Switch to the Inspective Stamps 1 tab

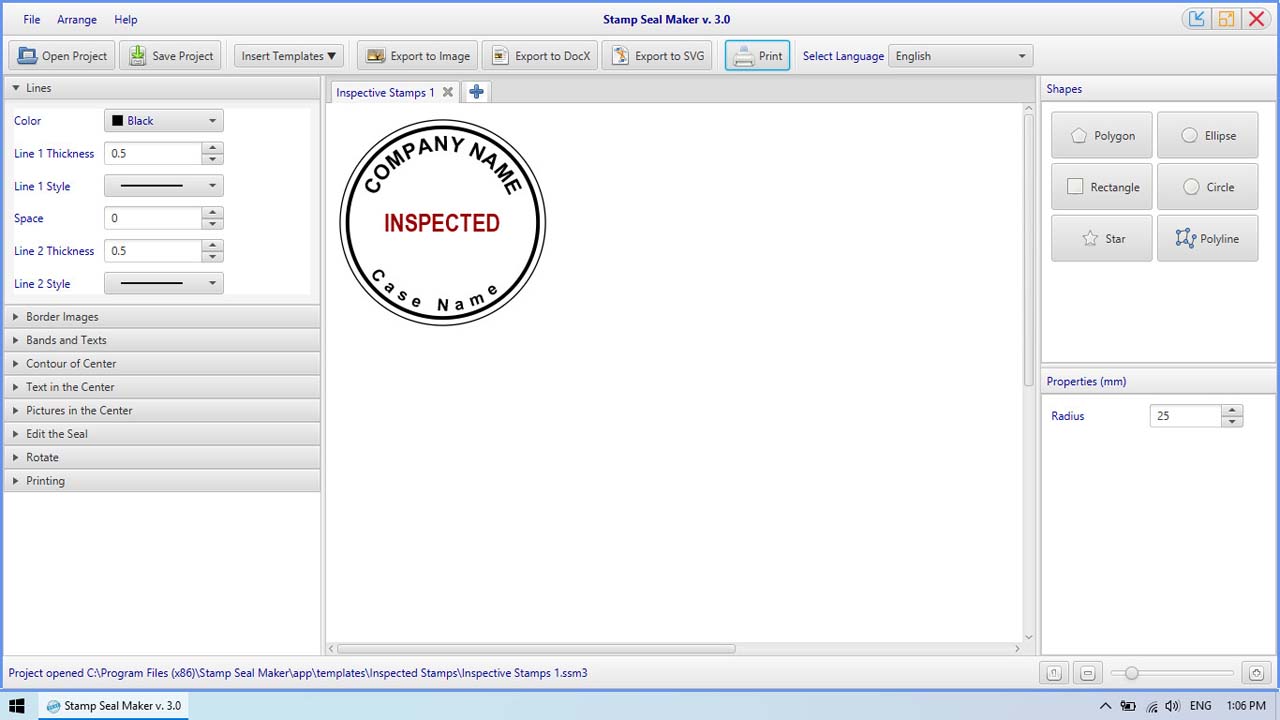pyautogui.click(x=385, y=92)
